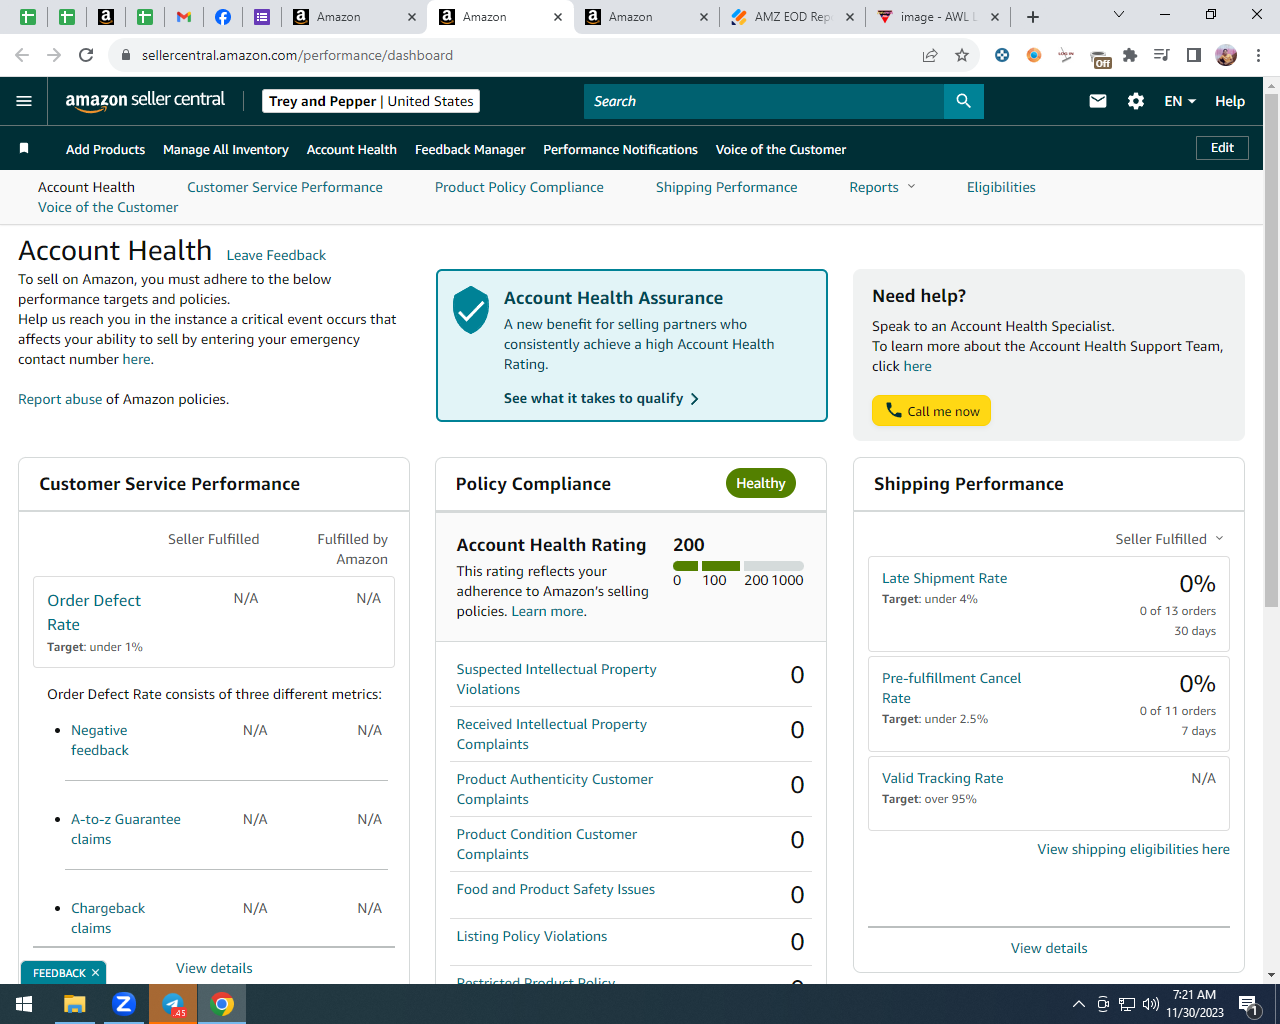1280x1024 pixels.
Task: Click the blue circular extension icon
Action: [x=1002, y=55]
